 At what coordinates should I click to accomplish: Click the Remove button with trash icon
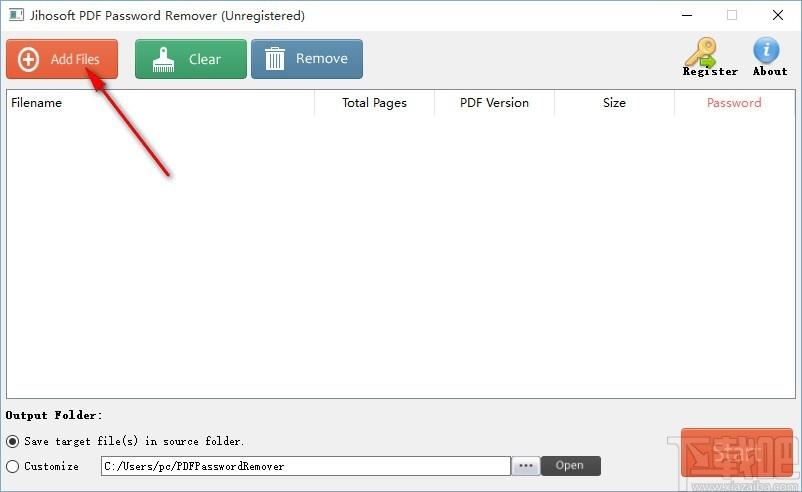307,59
